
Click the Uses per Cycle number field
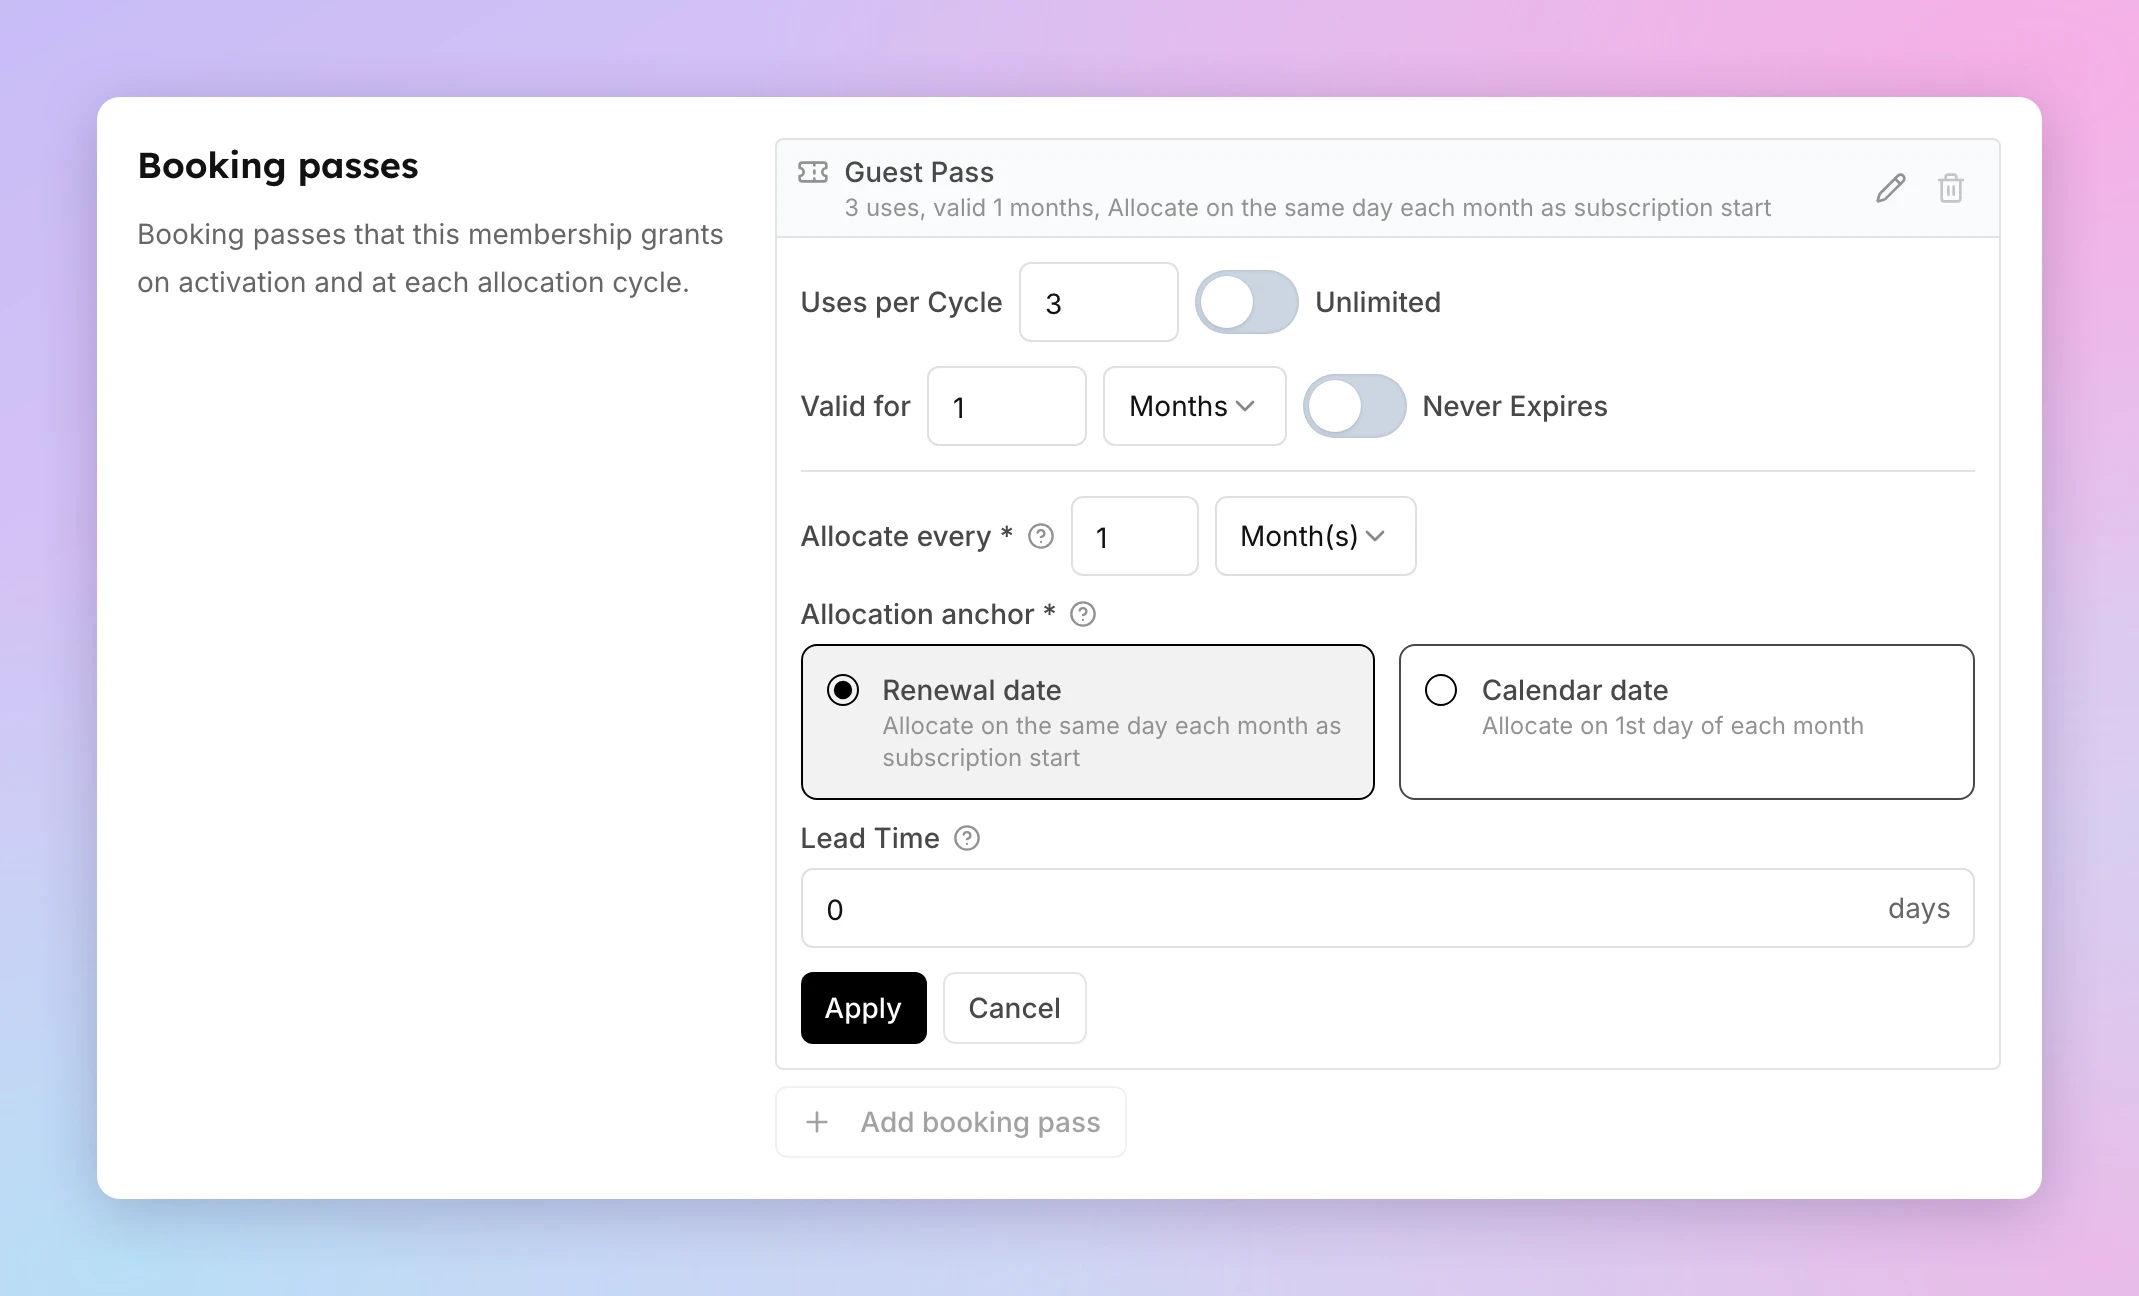(x=1098, y=302)
